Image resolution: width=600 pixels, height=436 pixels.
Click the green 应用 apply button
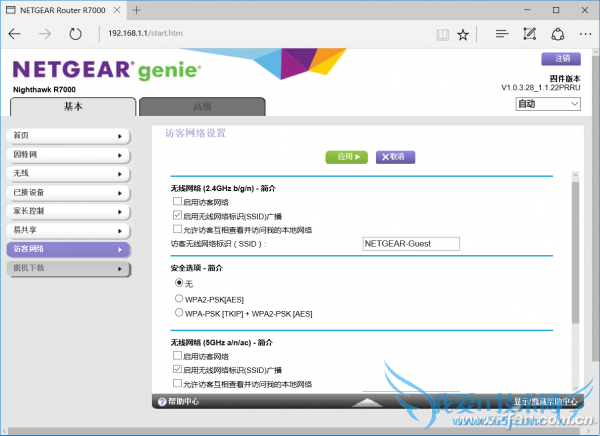click(x=347, y=157)
